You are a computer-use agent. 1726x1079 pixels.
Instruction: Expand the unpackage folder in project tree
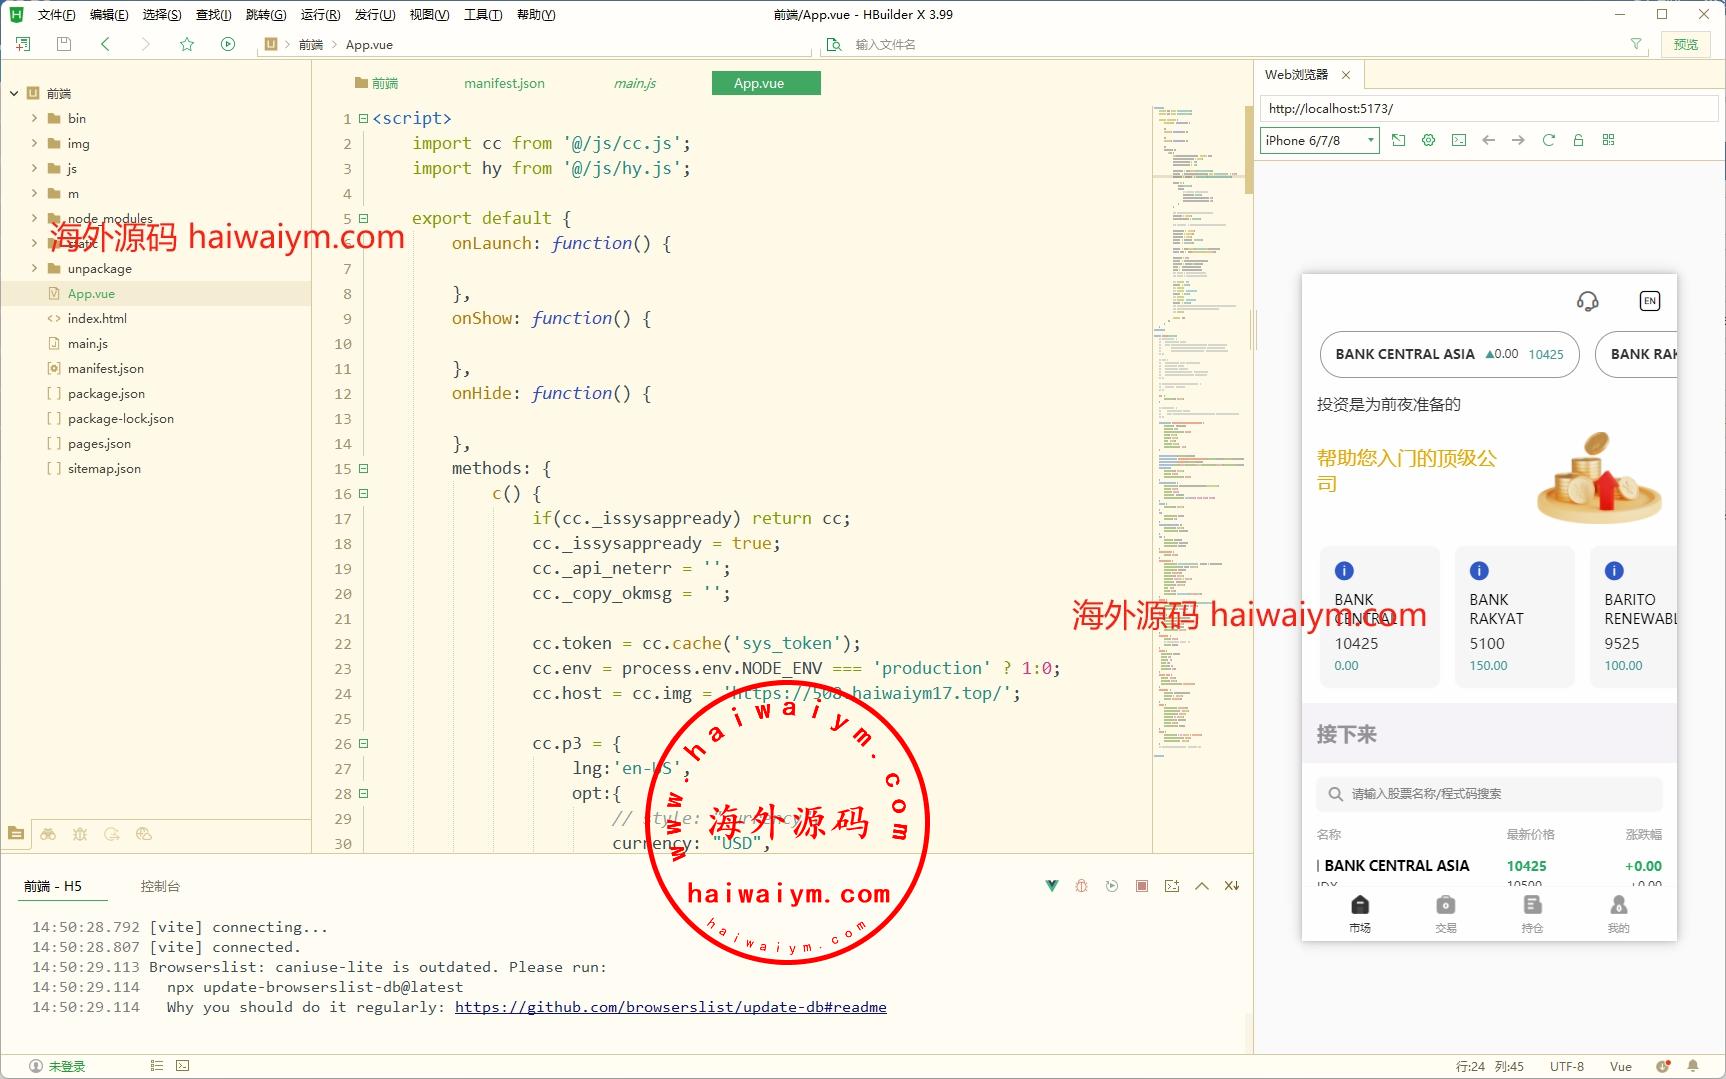[35, 268]
